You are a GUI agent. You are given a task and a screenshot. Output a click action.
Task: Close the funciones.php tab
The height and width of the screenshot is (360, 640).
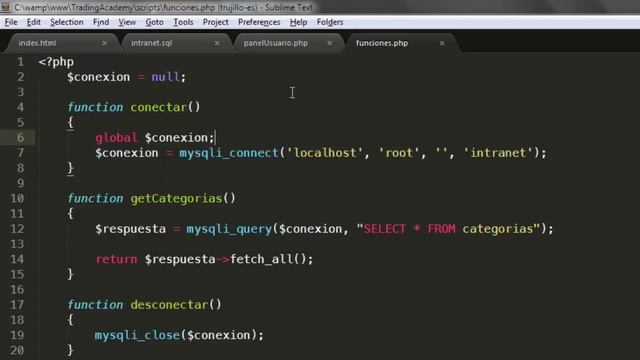pyautogui.click(x=442, y=43)
